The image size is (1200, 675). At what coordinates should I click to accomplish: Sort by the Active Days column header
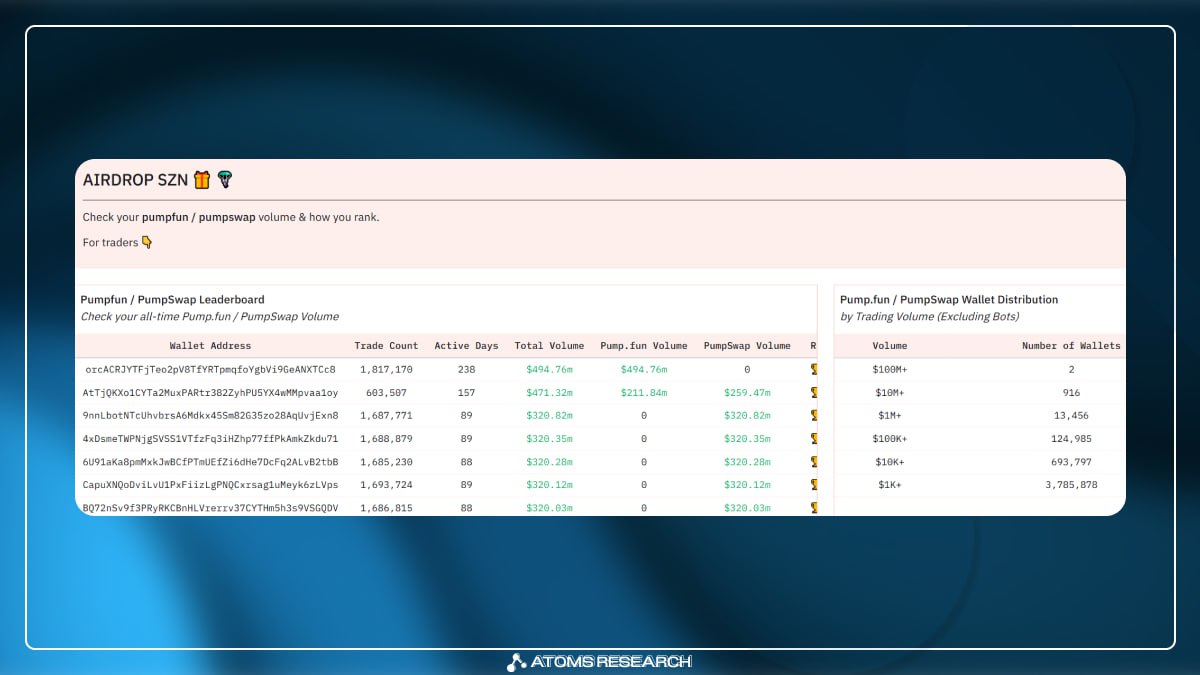466,346
